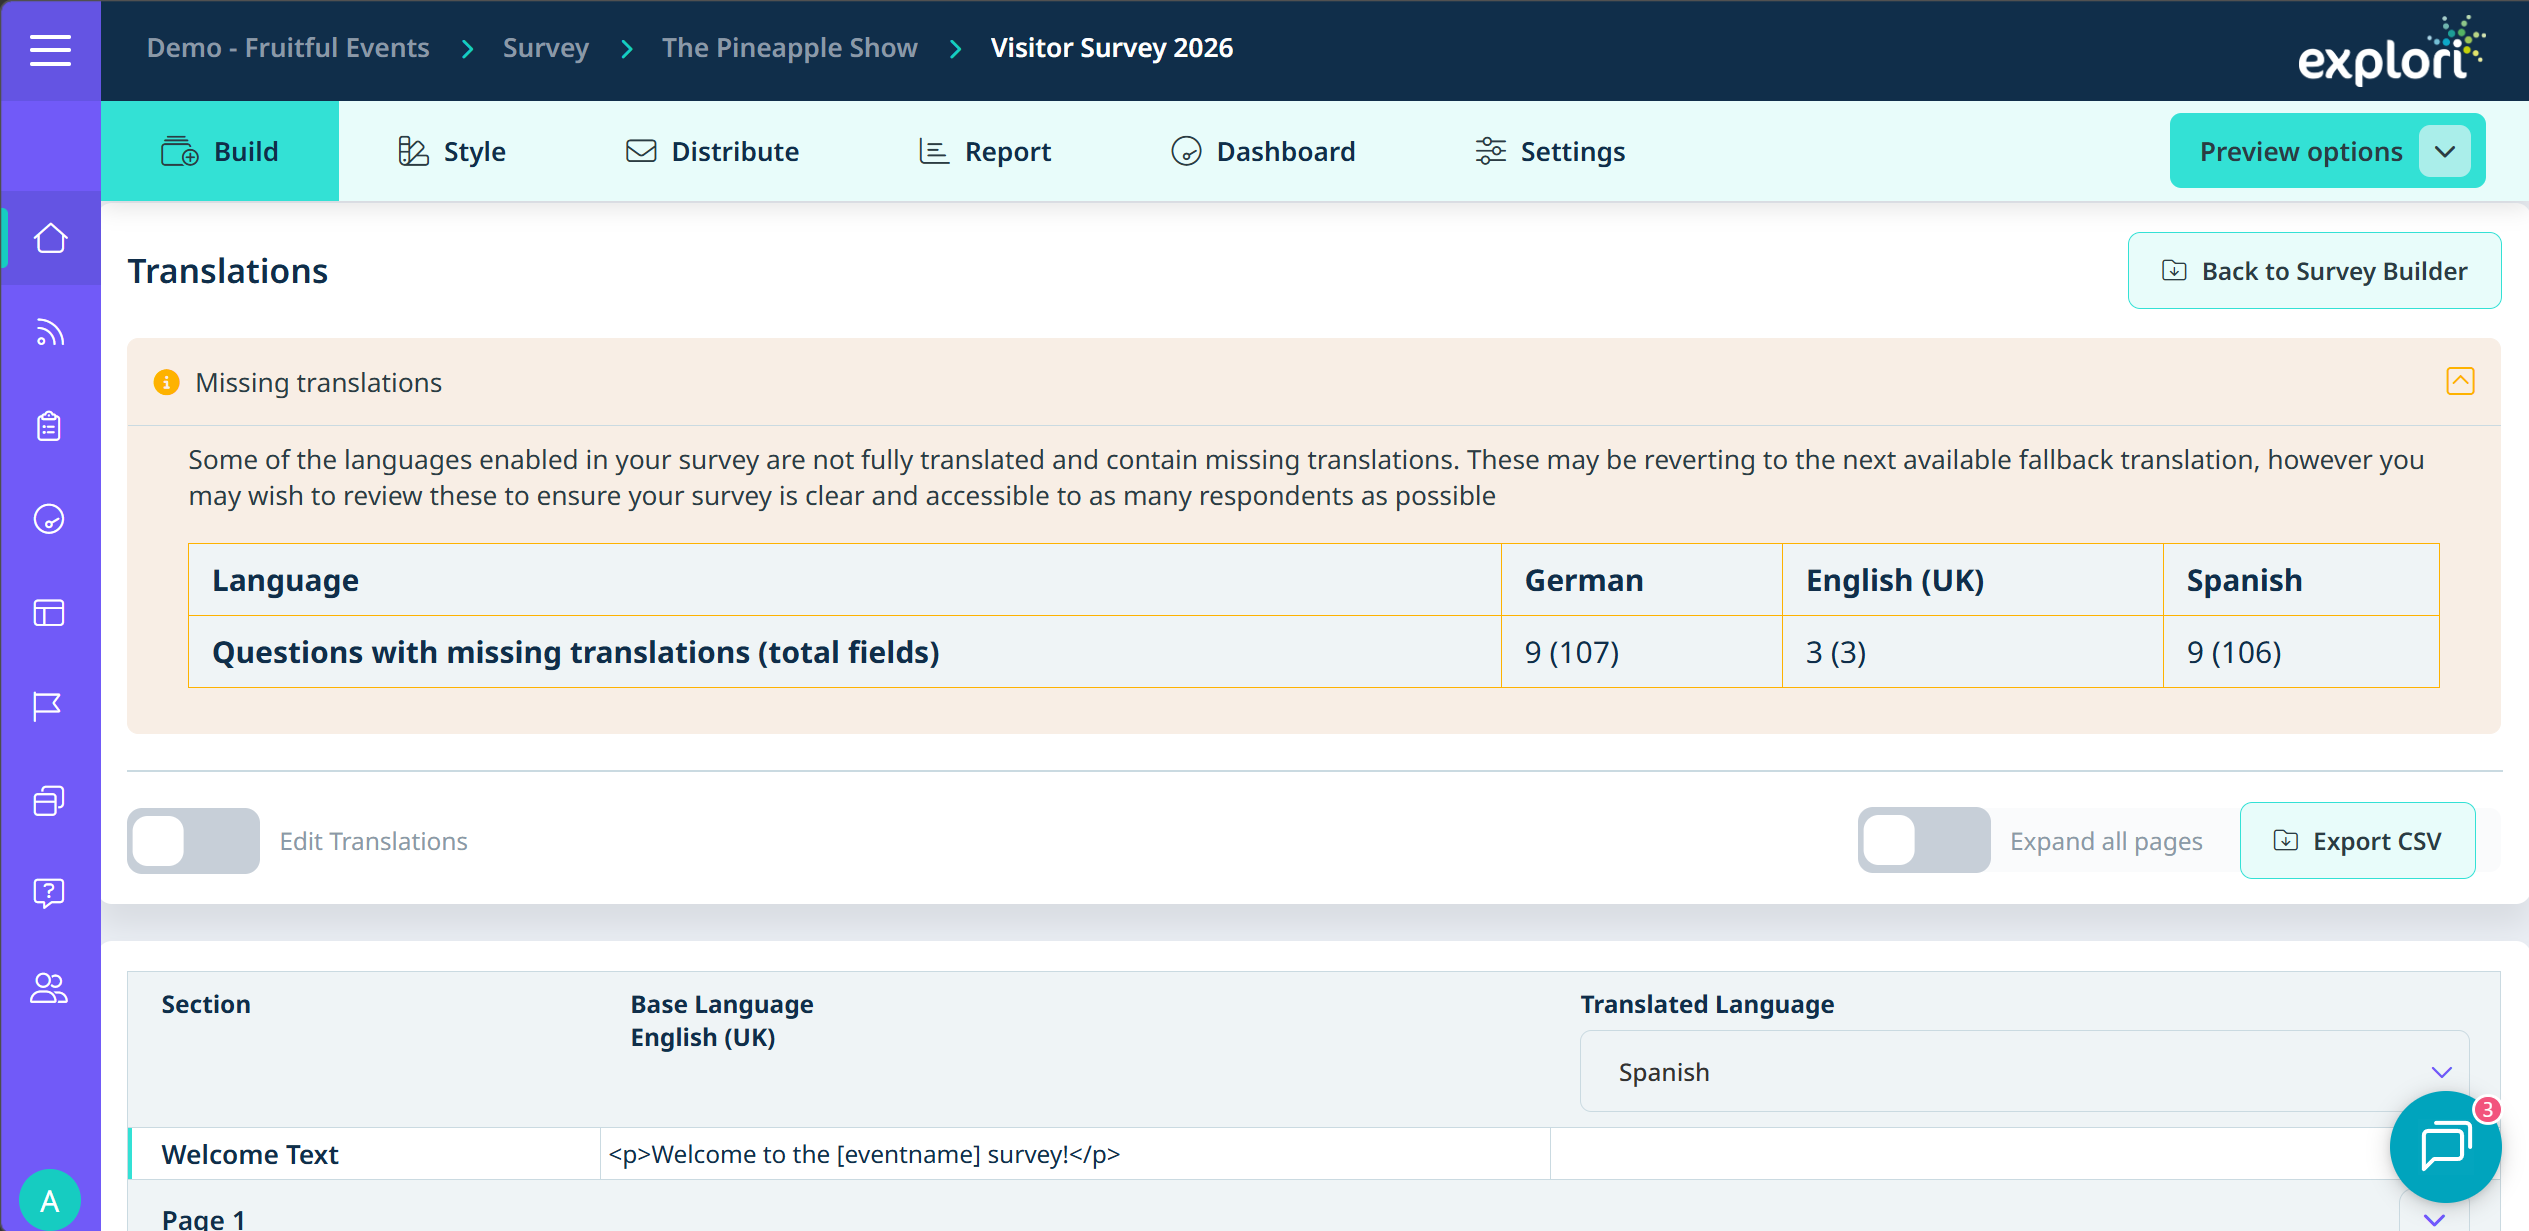Open the hamburger menu icon

(x=50, y=50)
